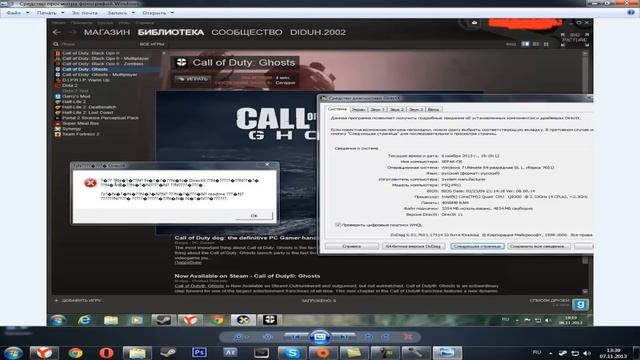640x360 pixels.
Task: Open the Подробнее link under the news
Action: pos(188,263)
